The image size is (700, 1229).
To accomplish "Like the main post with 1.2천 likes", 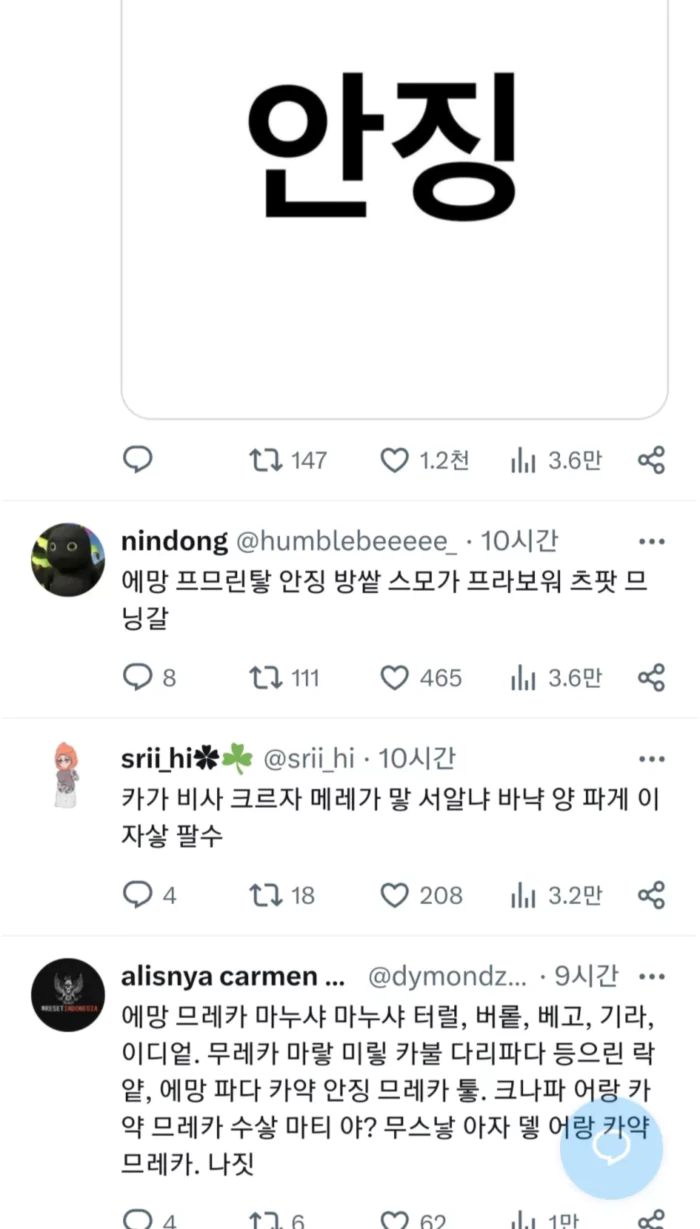I will point(395,460).
